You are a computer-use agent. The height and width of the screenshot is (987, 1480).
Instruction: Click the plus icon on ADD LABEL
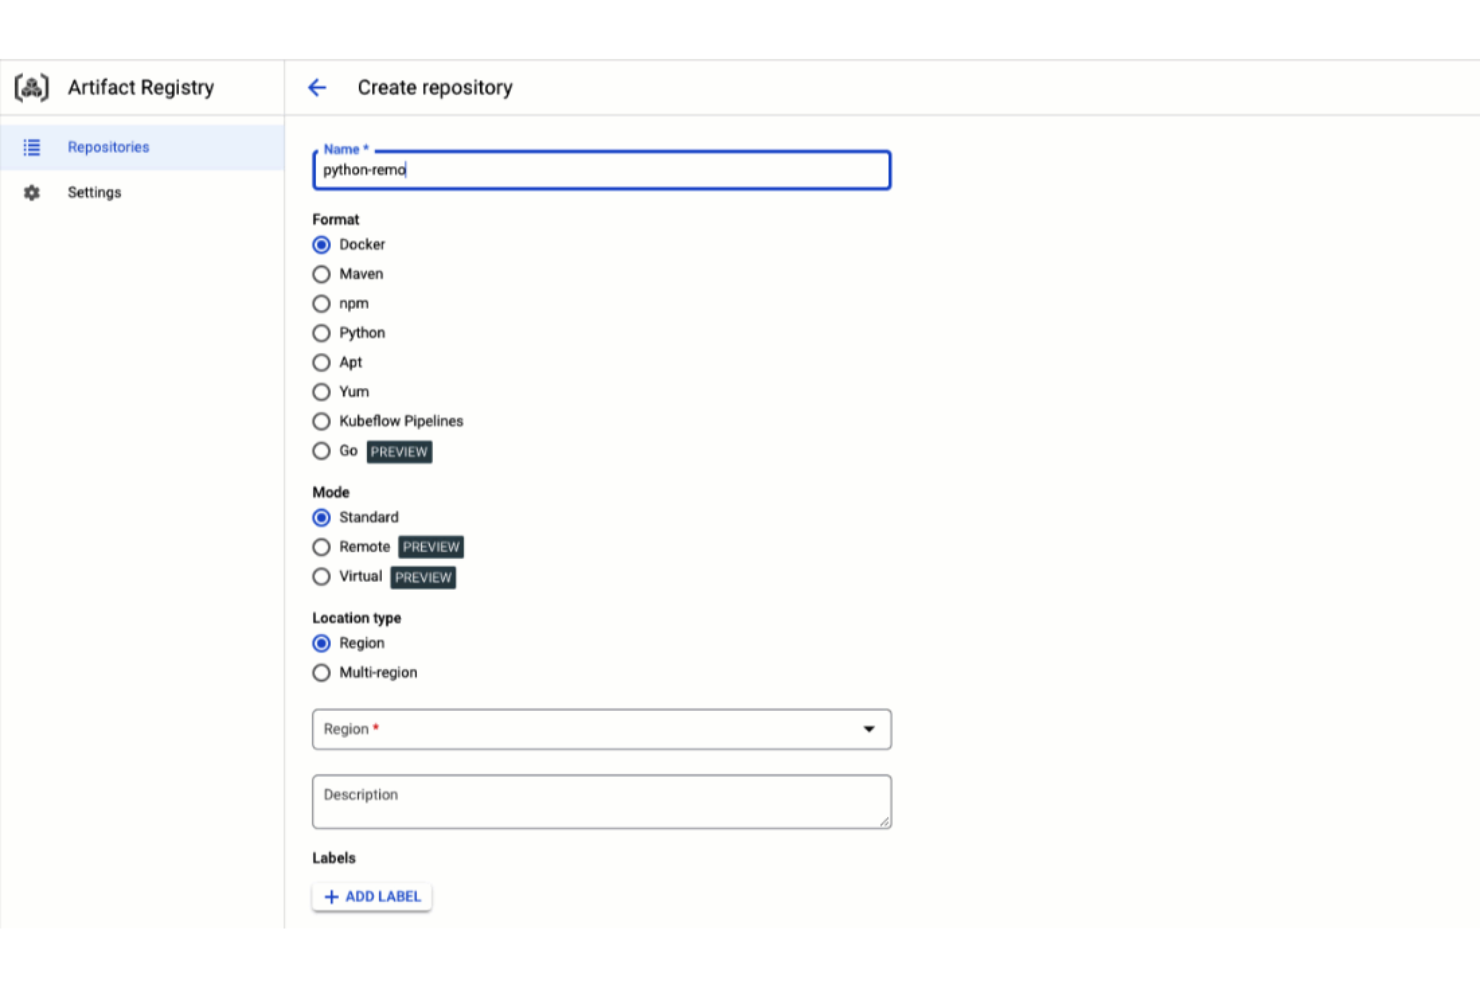point(332,897)
